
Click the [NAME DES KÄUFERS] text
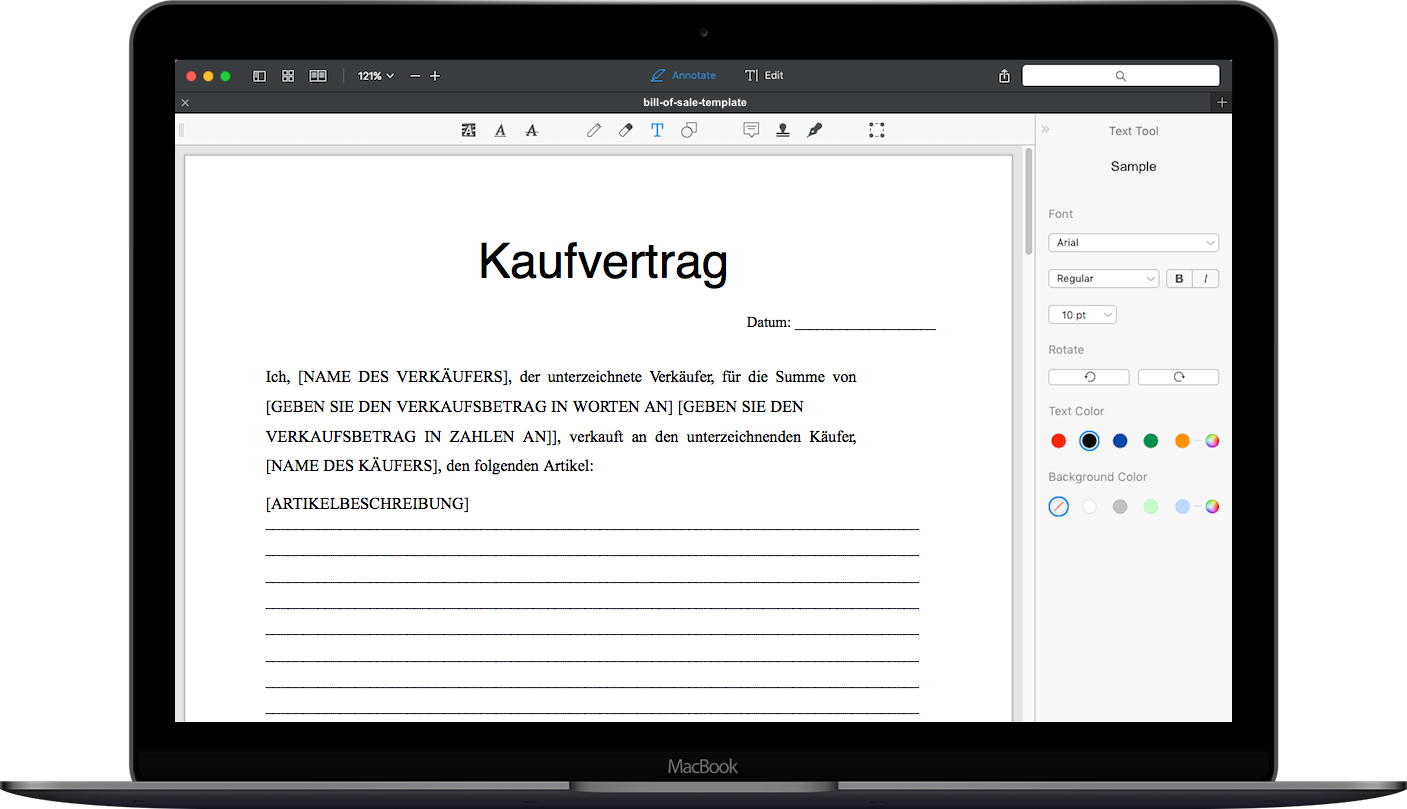(352, 466)
